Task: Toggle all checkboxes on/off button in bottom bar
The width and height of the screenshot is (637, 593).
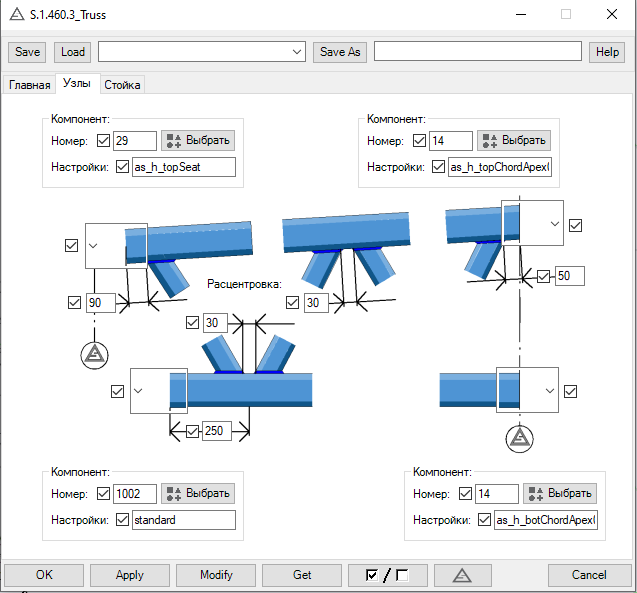Action: pos(387,575)
